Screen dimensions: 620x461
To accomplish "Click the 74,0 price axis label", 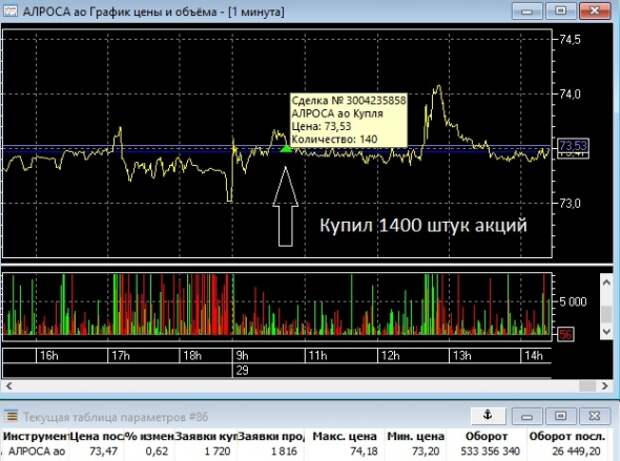I will tap(570, 94).
